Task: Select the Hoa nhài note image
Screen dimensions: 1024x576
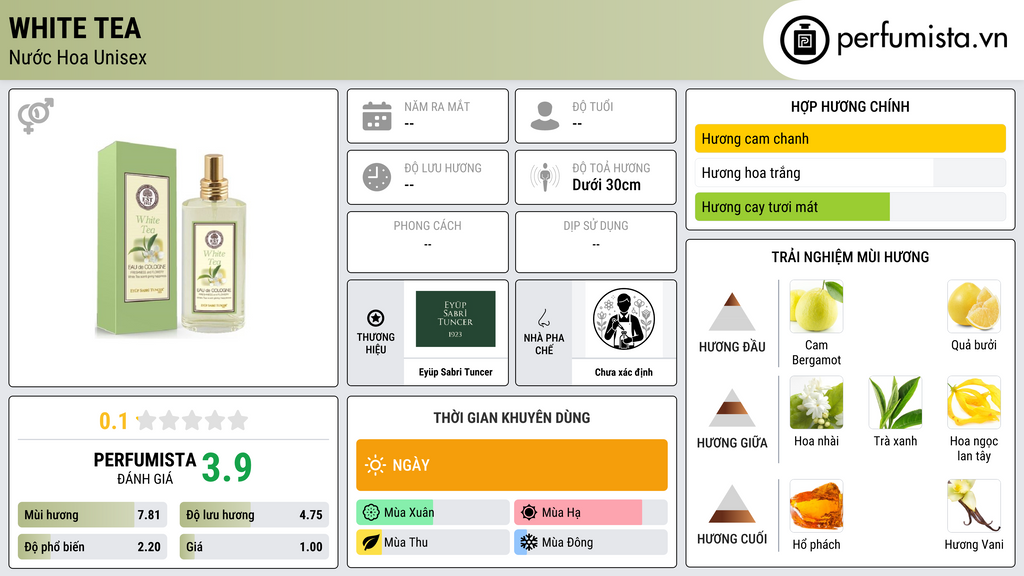Action: tap(816, 402)
